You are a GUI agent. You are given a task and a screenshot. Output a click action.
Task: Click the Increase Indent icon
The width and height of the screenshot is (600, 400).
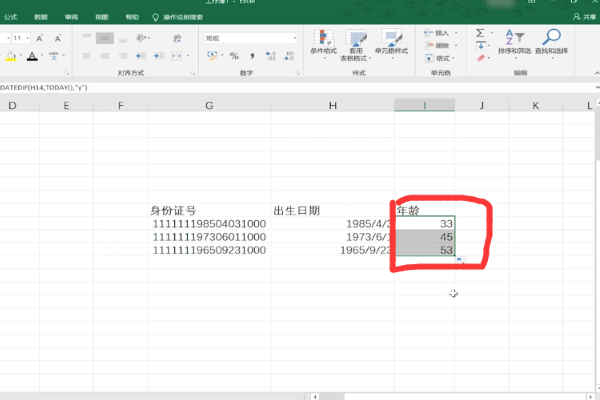158,56
